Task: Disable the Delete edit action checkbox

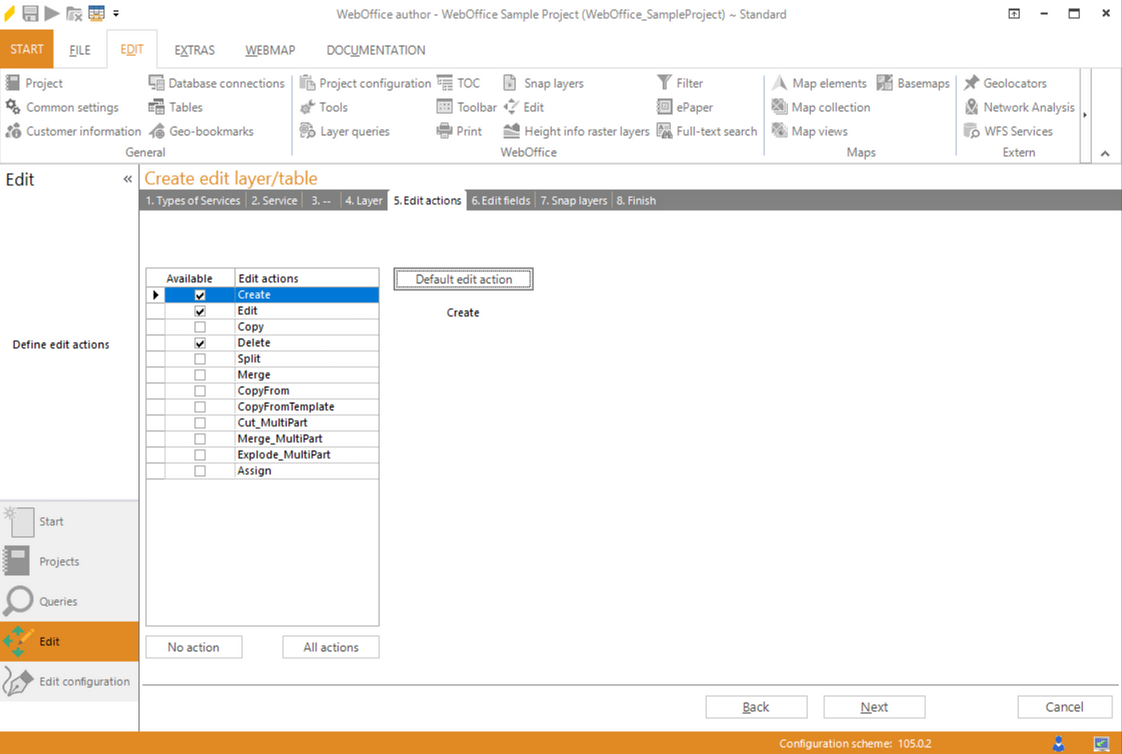Action: coord(199,342)
